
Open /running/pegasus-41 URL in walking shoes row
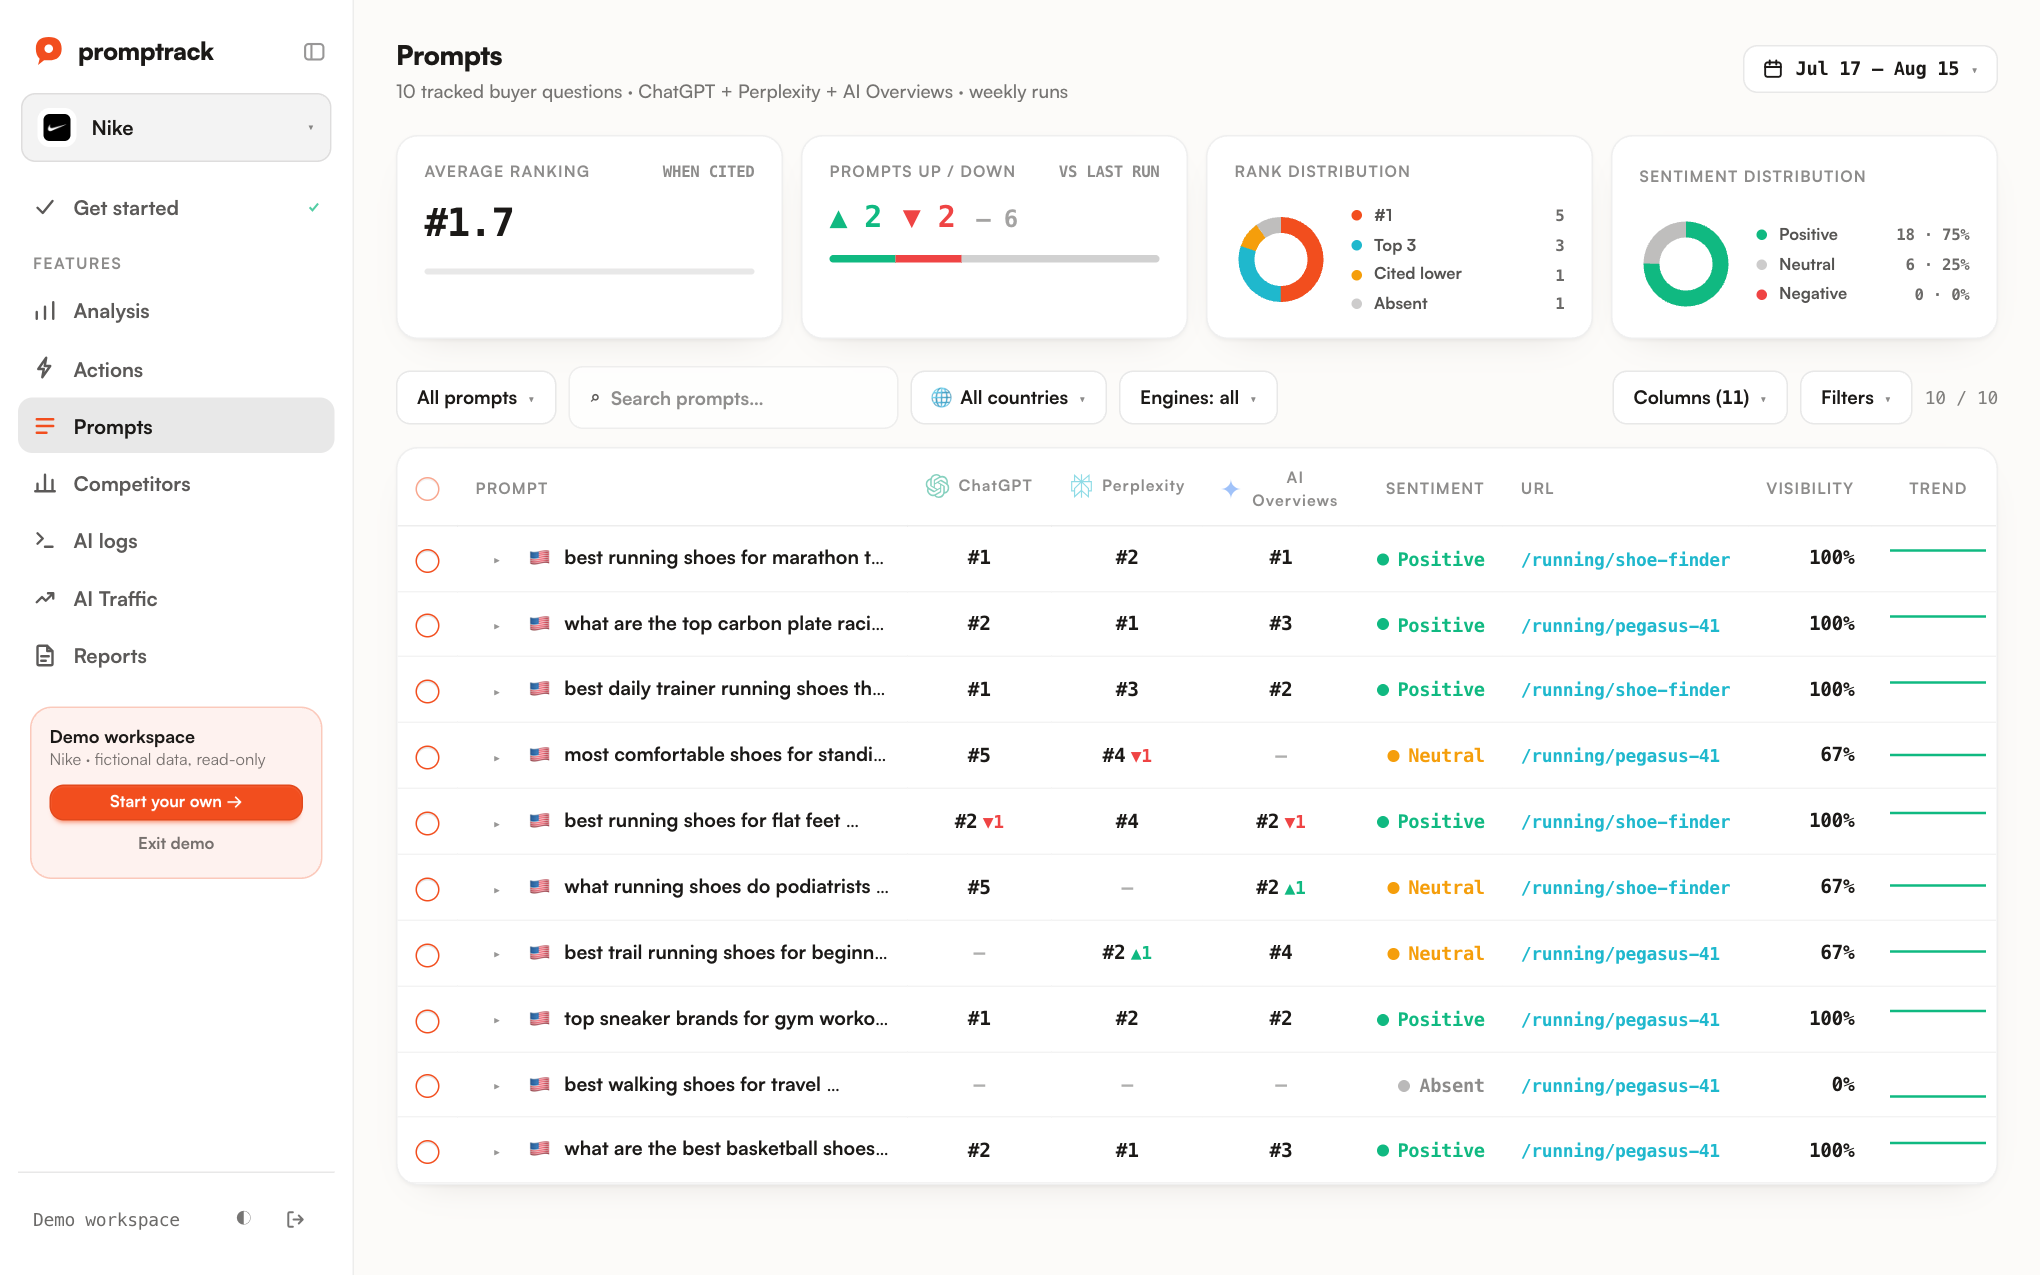pyautogui.click(x=1620, y=1086)
